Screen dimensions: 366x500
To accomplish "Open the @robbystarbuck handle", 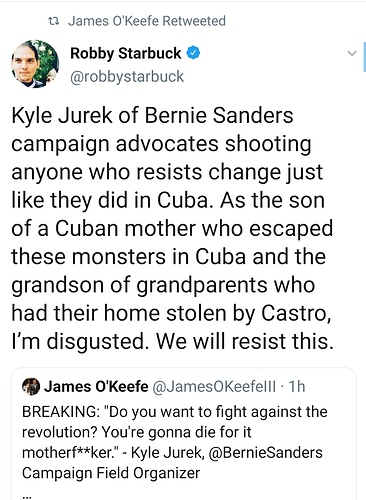I will 127,77.
